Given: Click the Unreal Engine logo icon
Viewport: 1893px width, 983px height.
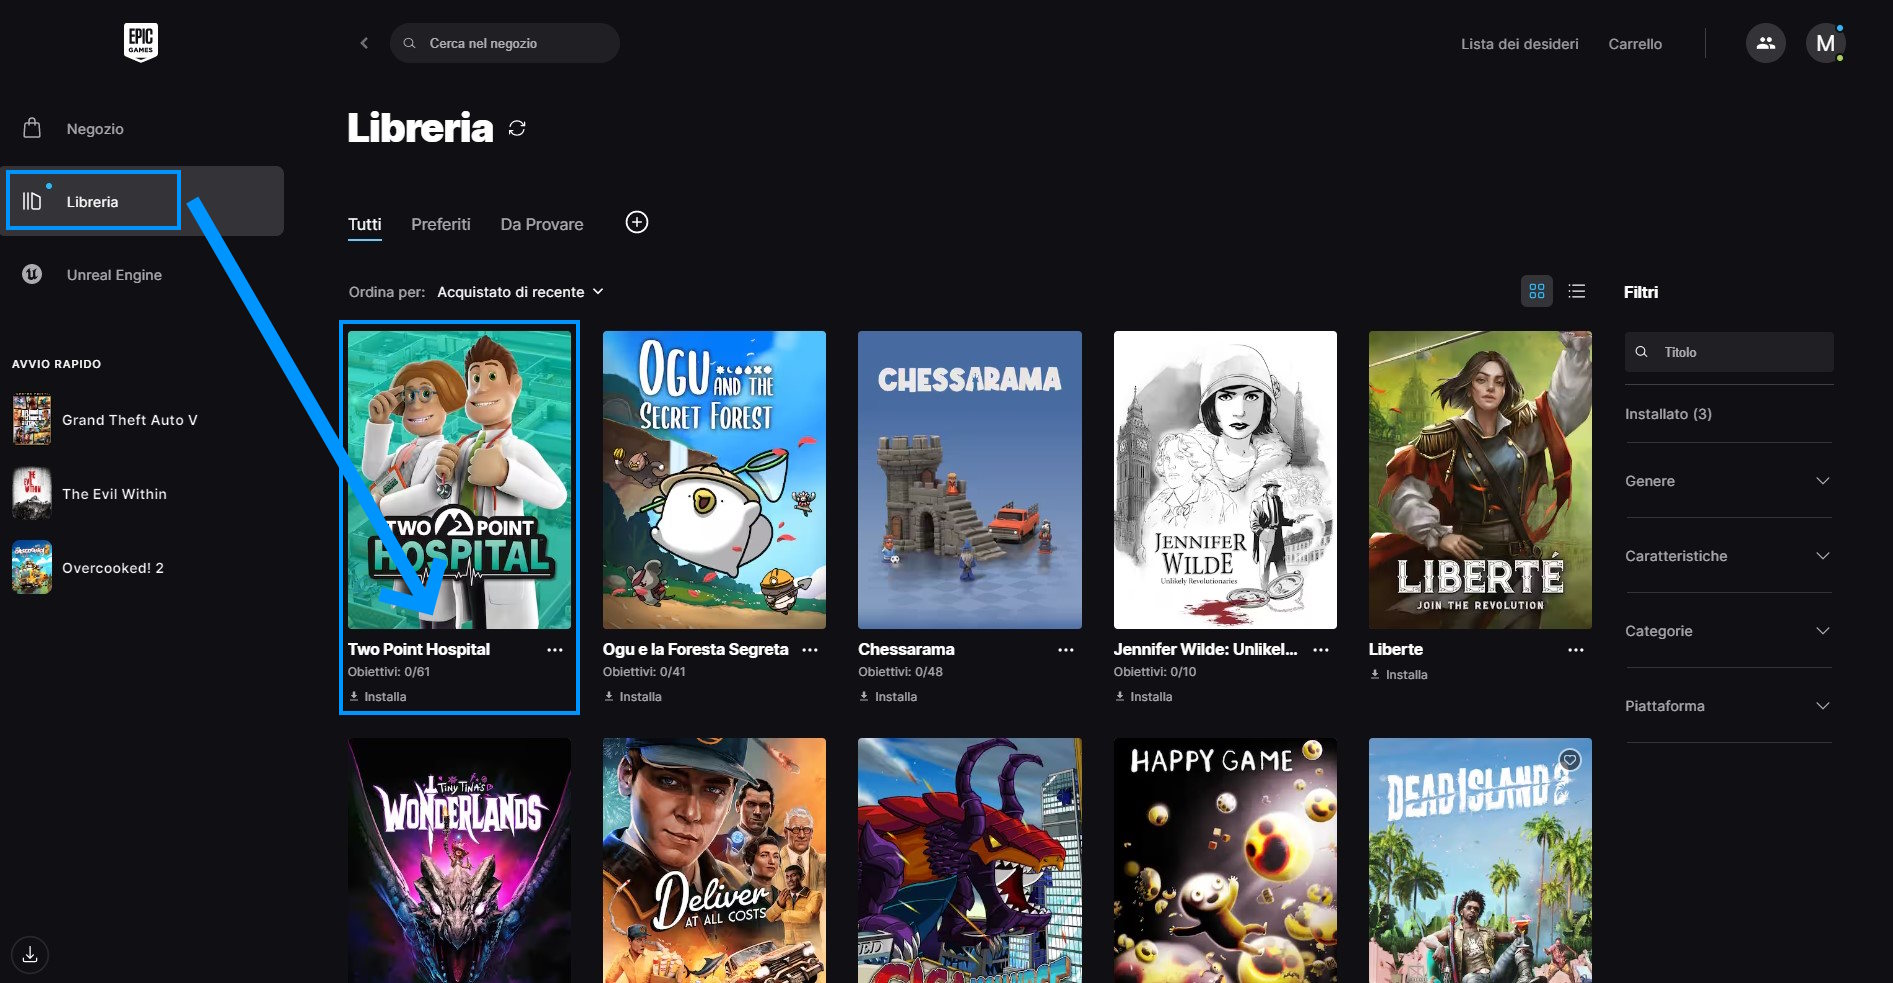Looking at the screenshot, I should (32, 274).
